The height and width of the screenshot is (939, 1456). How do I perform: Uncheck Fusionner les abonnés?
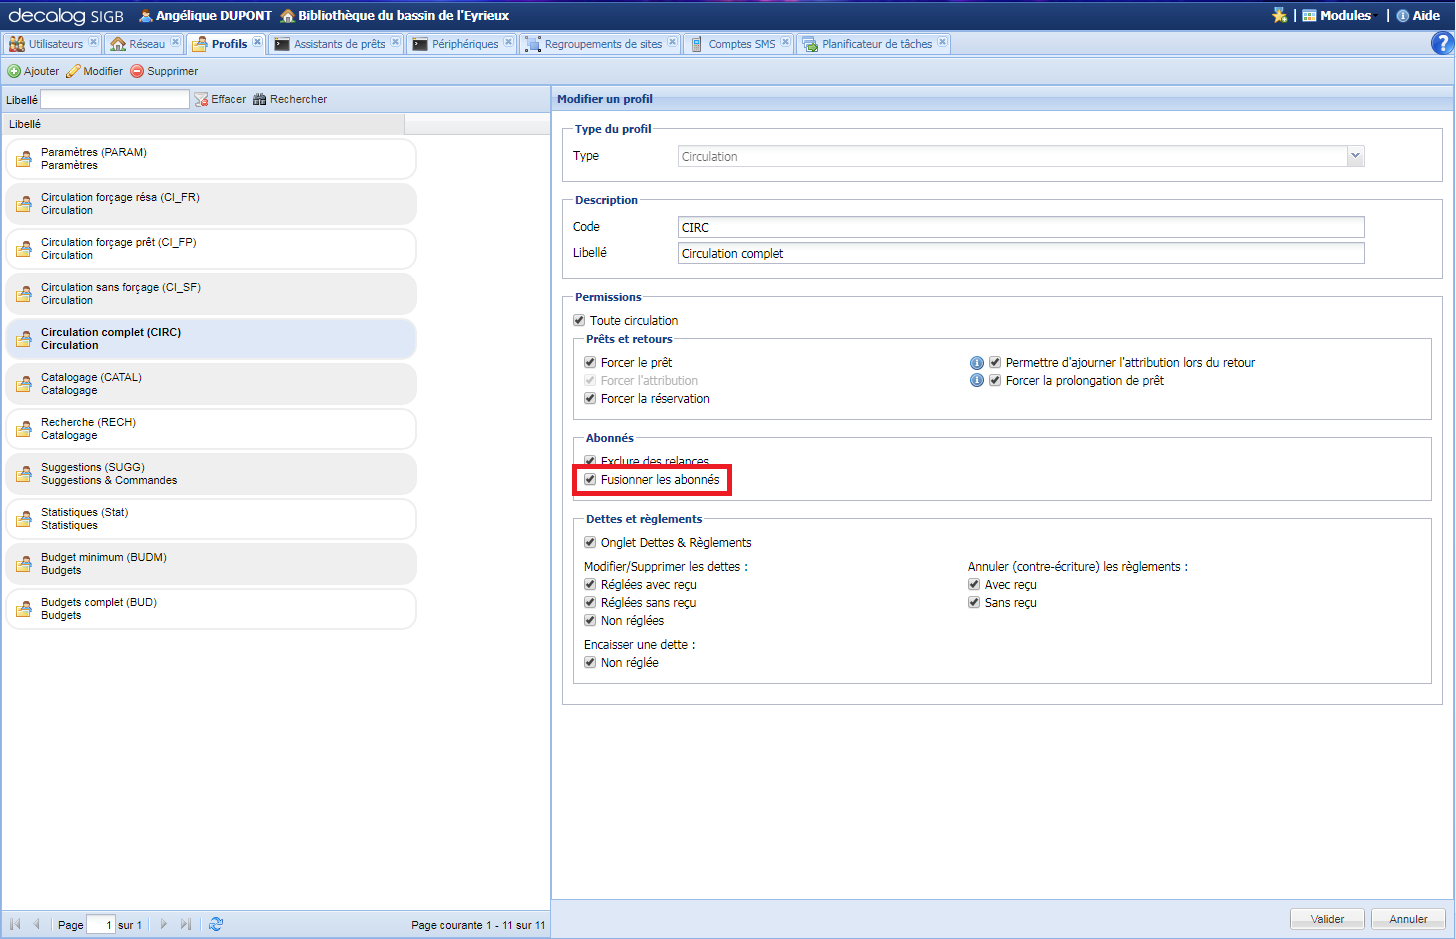tap(590, 480)
